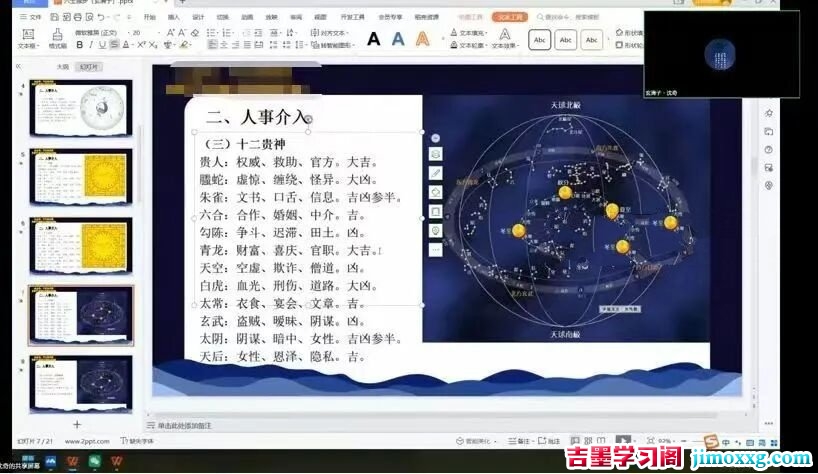Add a new slide with plus button

77,424
